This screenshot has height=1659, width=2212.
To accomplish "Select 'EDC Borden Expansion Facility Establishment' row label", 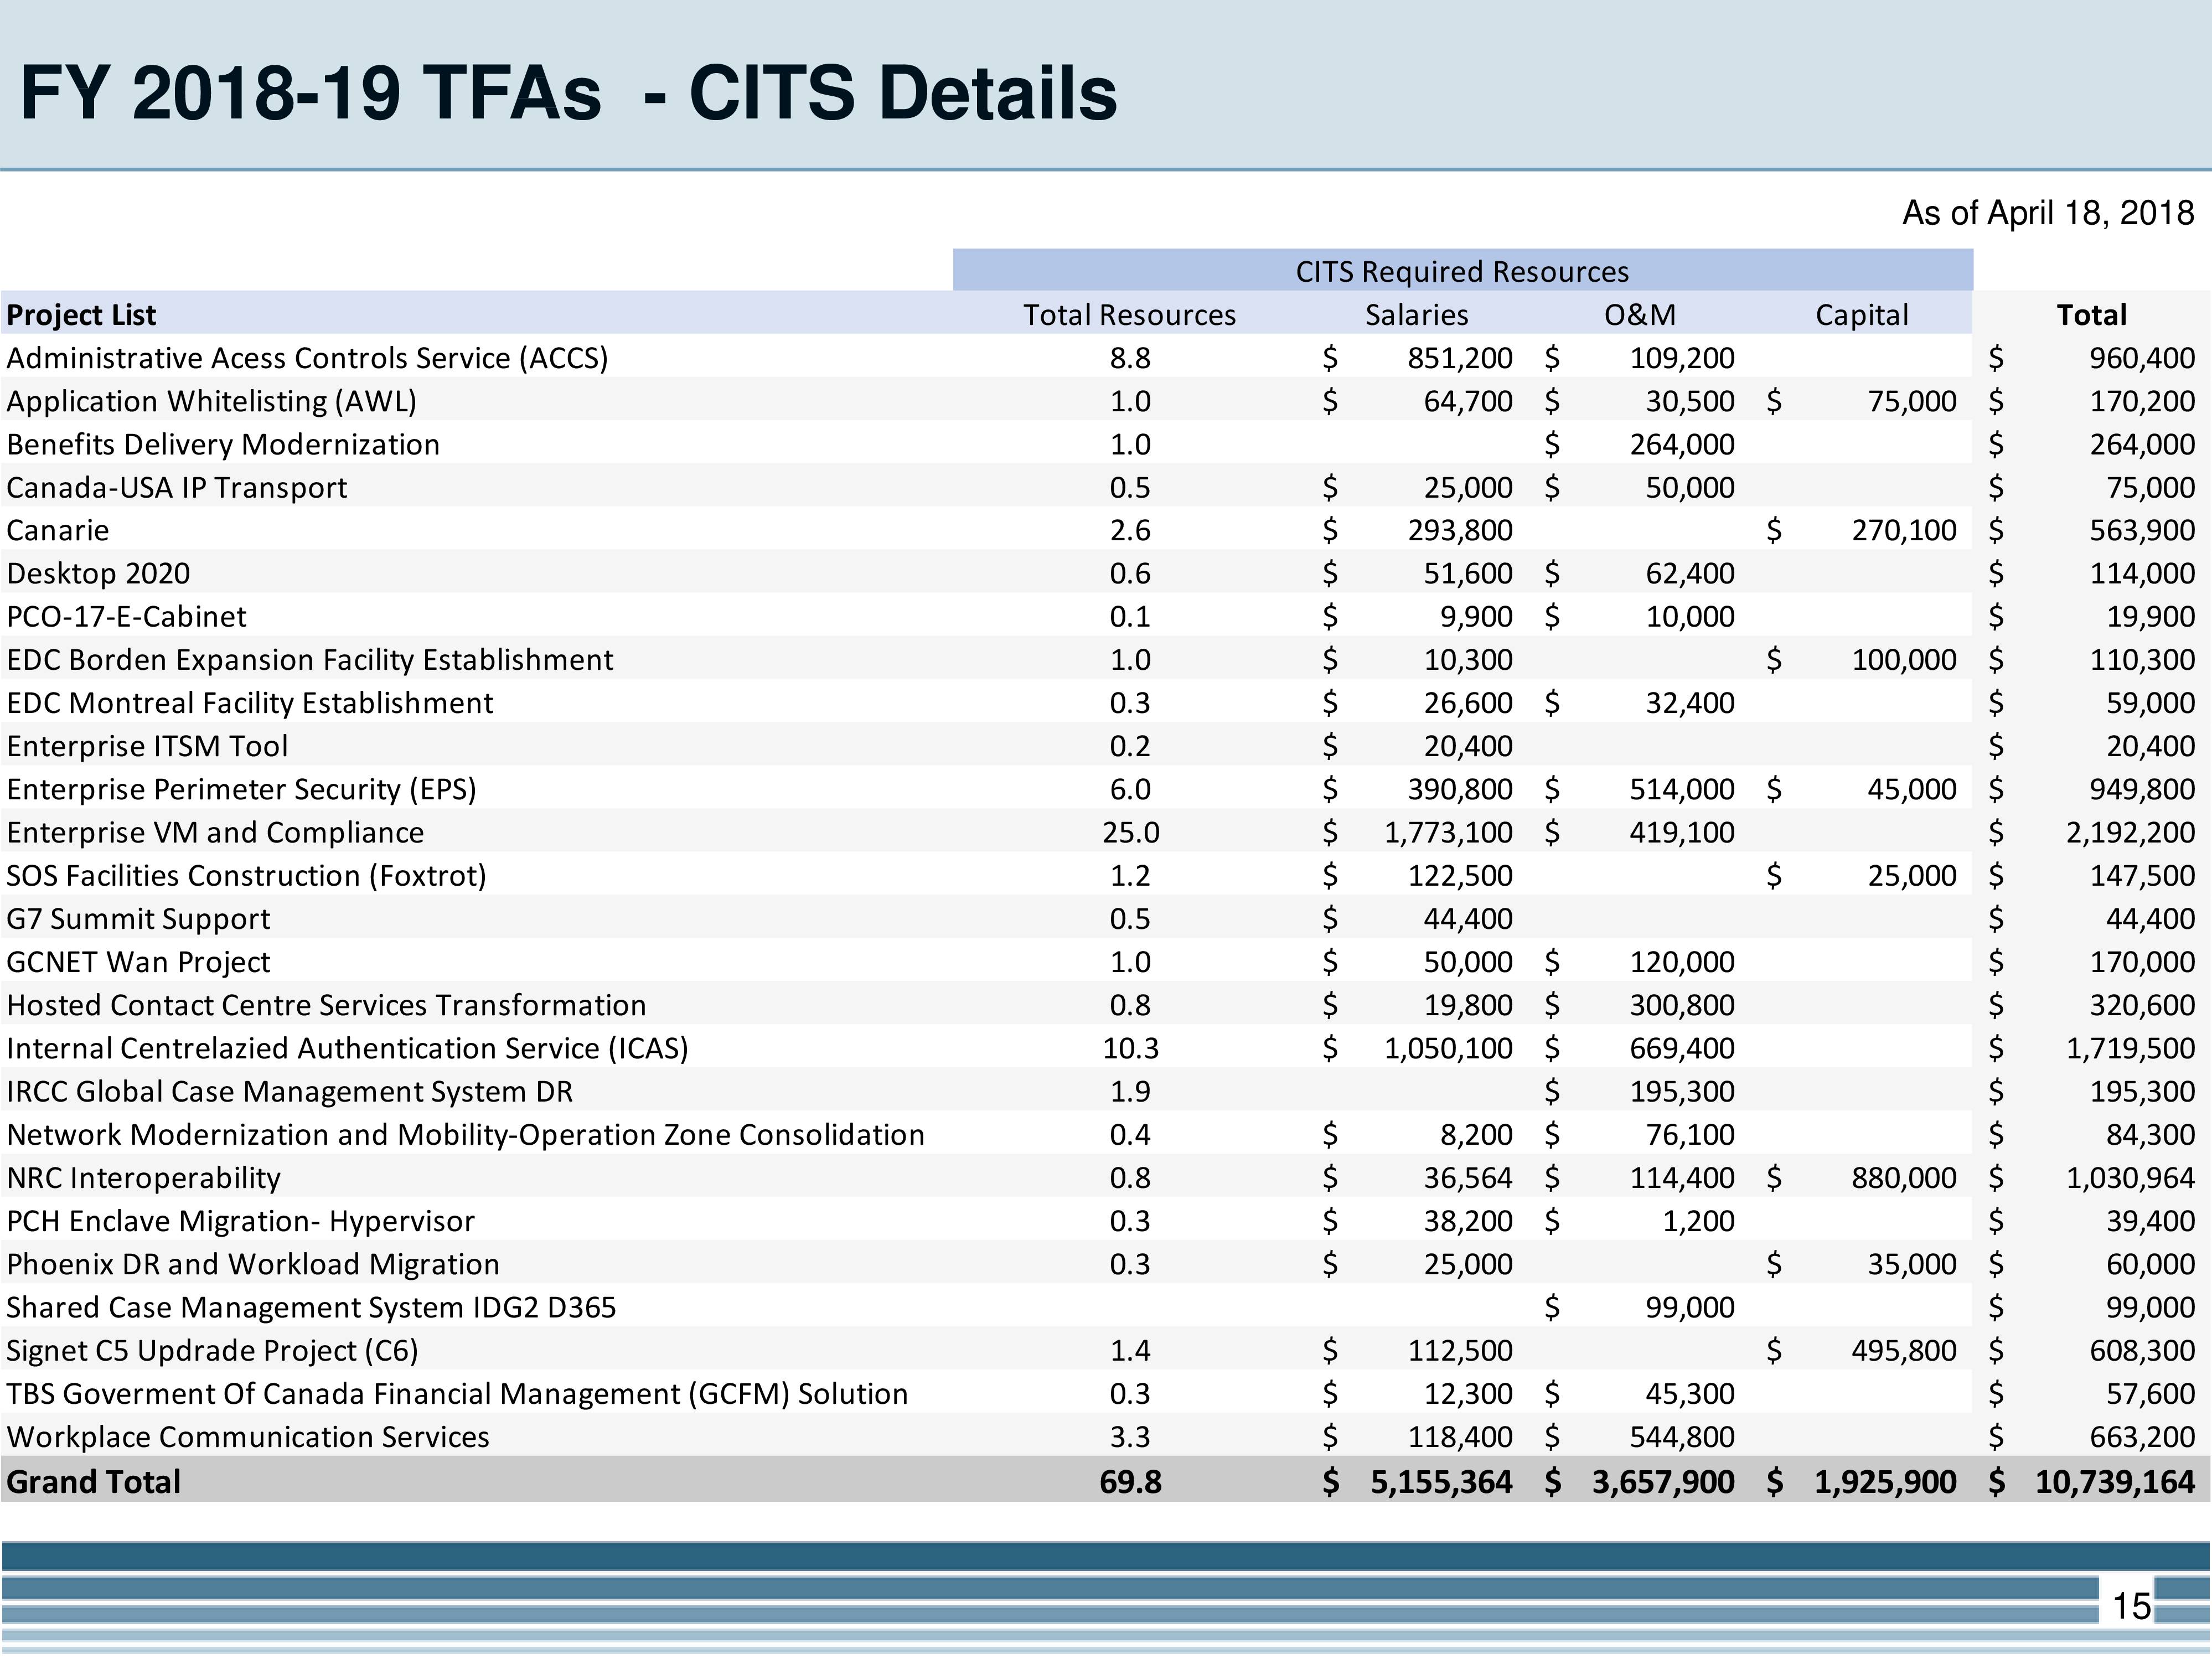I will coord(310,660).
